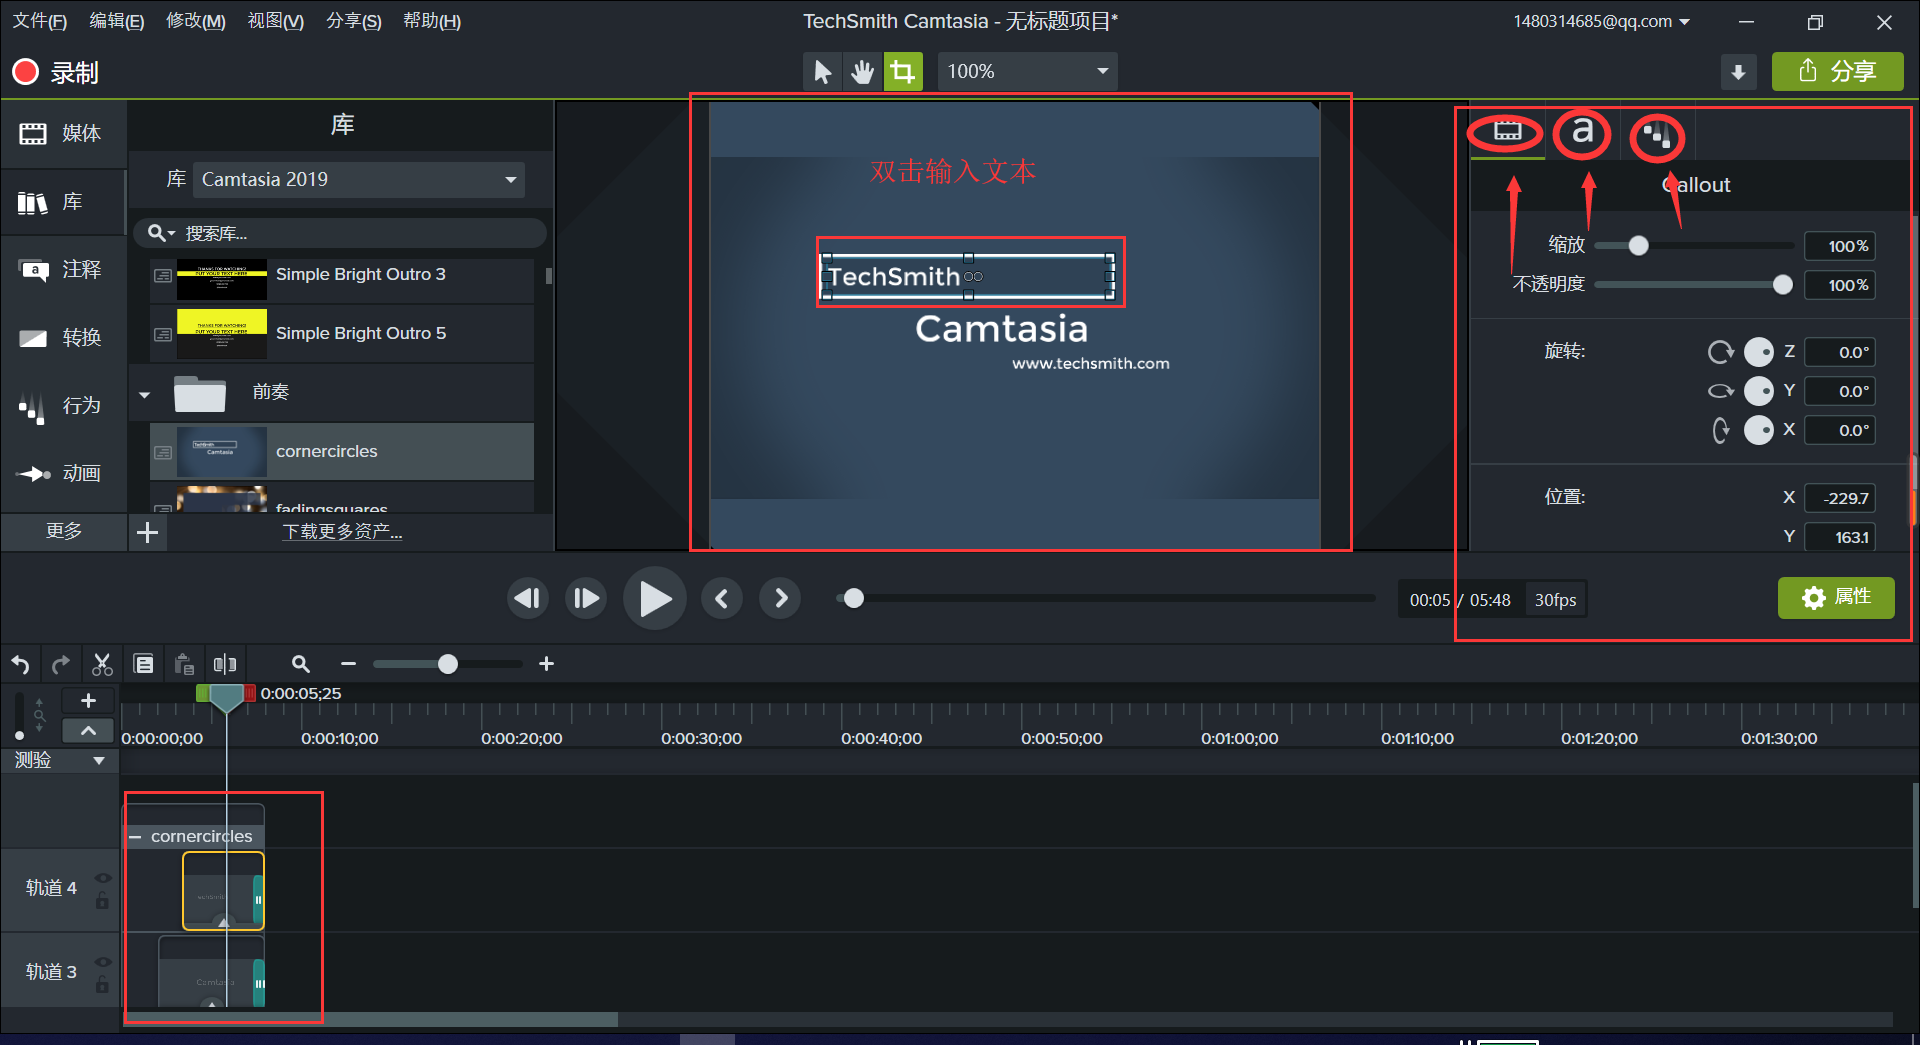The width and height of the screenshot is (1920, 1045).
Task: Open the 编辑(E) menu
Action: tap(117, 21)
